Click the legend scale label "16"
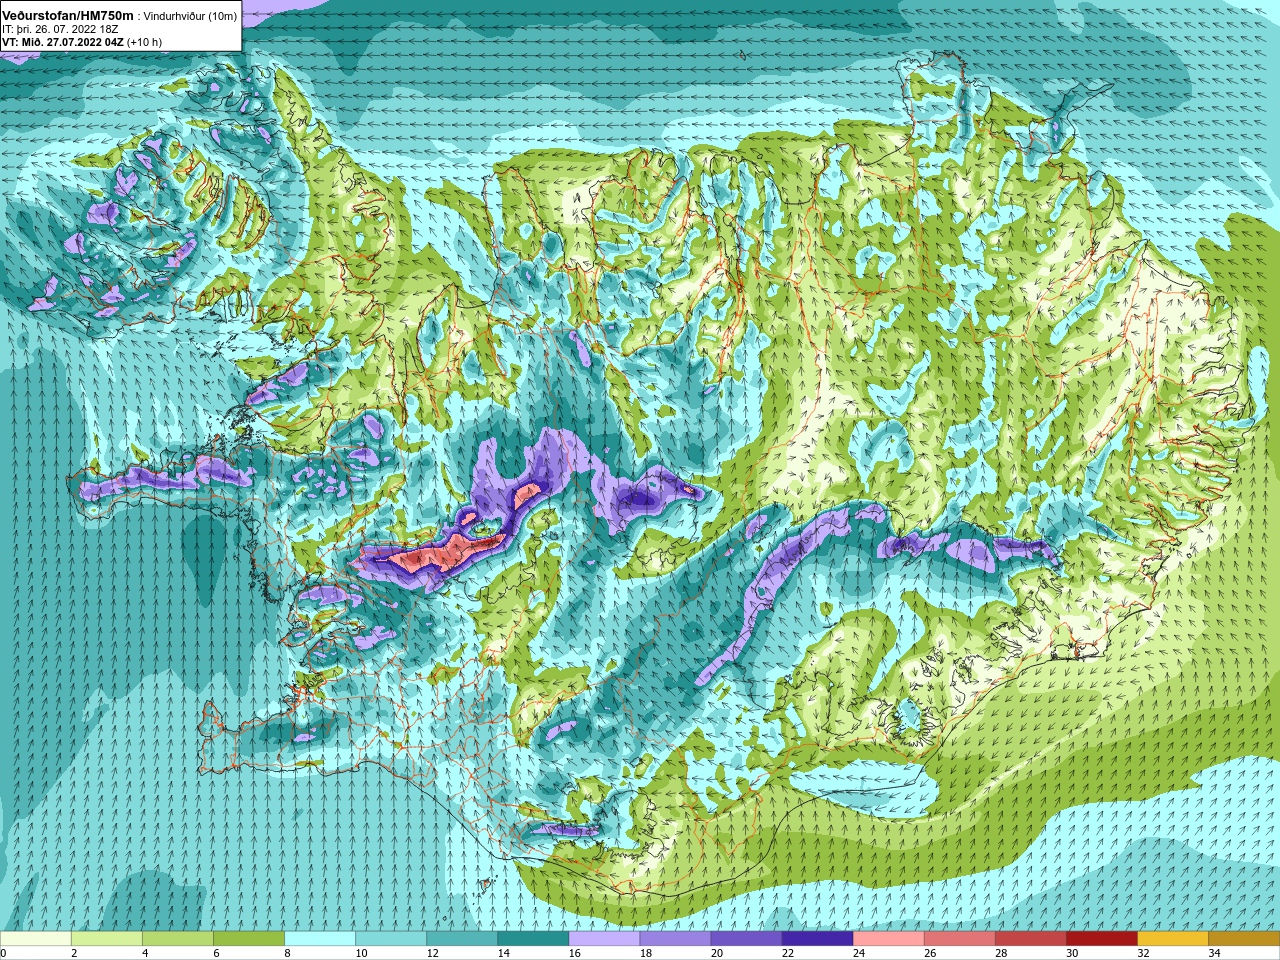The width and height of the screenshot is (1280, 960). coord(574,953)
